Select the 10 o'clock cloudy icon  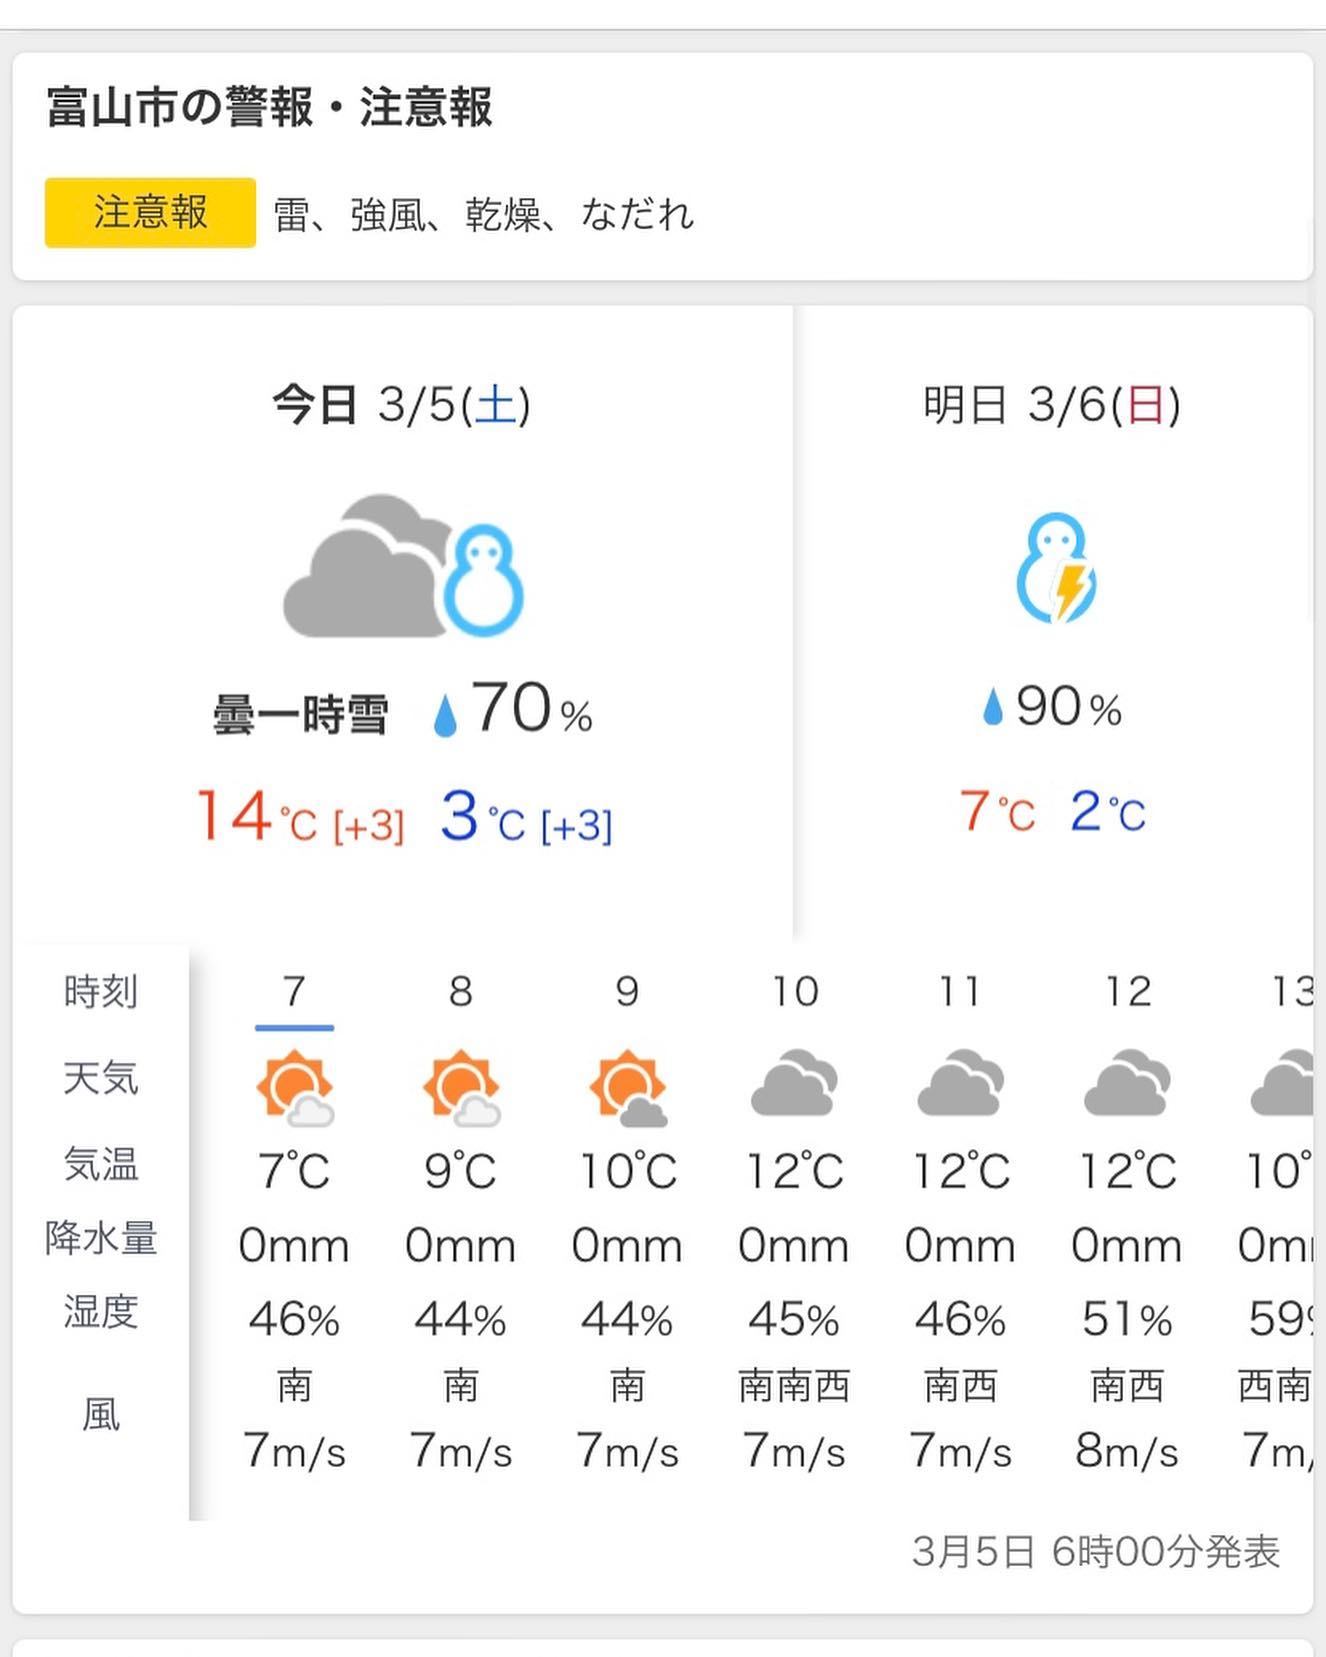click(x=794, y=1083)
